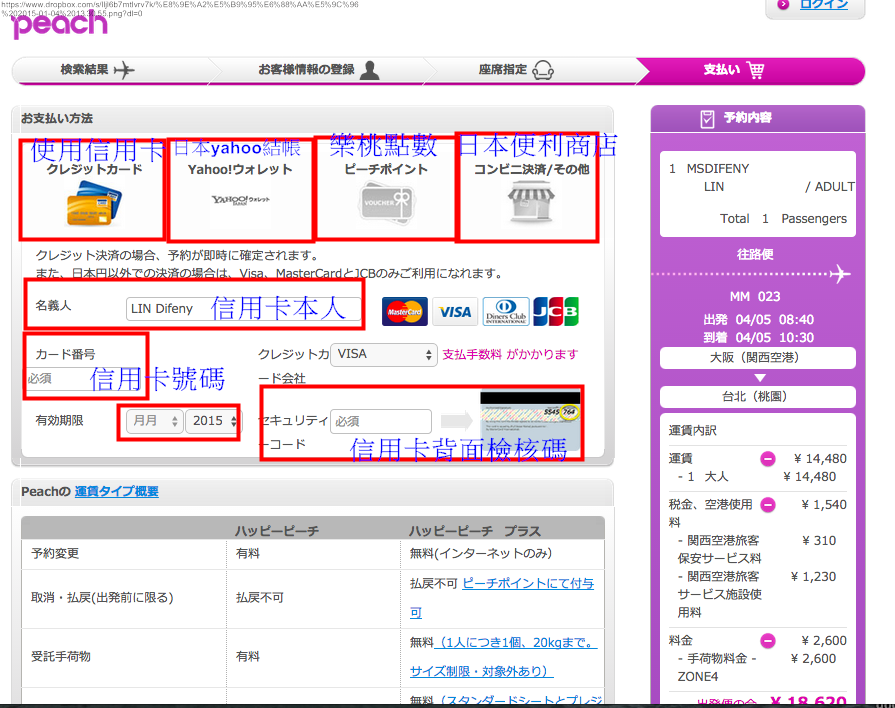The image size is (895, 708).
Task: Go to the お客様情報の登録 step
Action: click(319, 70)
